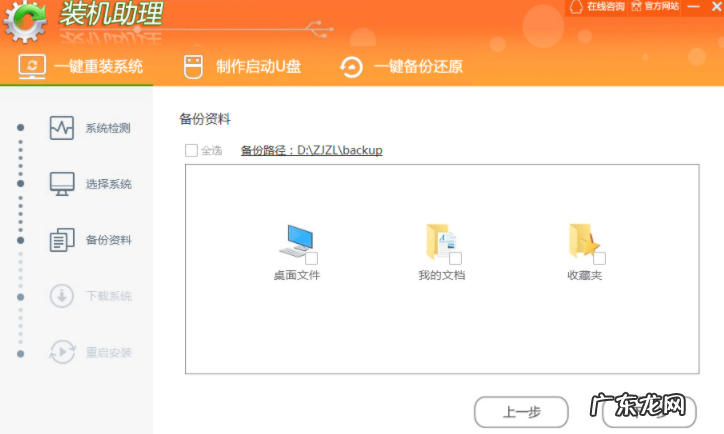The height and width of the screenshot is (434, 724).
Task: Tick the 我的文档 checkbox
Action: pyautogui.click(x=456, y=259)
